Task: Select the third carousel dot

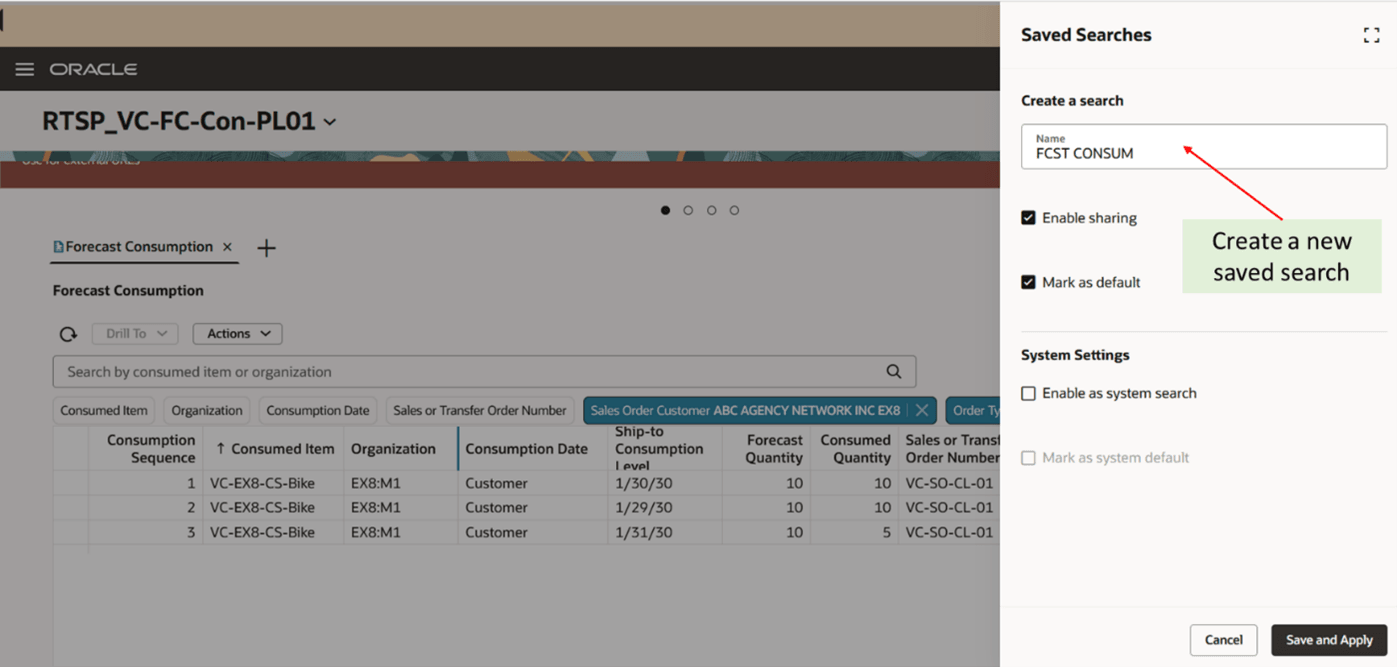Action: click(711, 210)
